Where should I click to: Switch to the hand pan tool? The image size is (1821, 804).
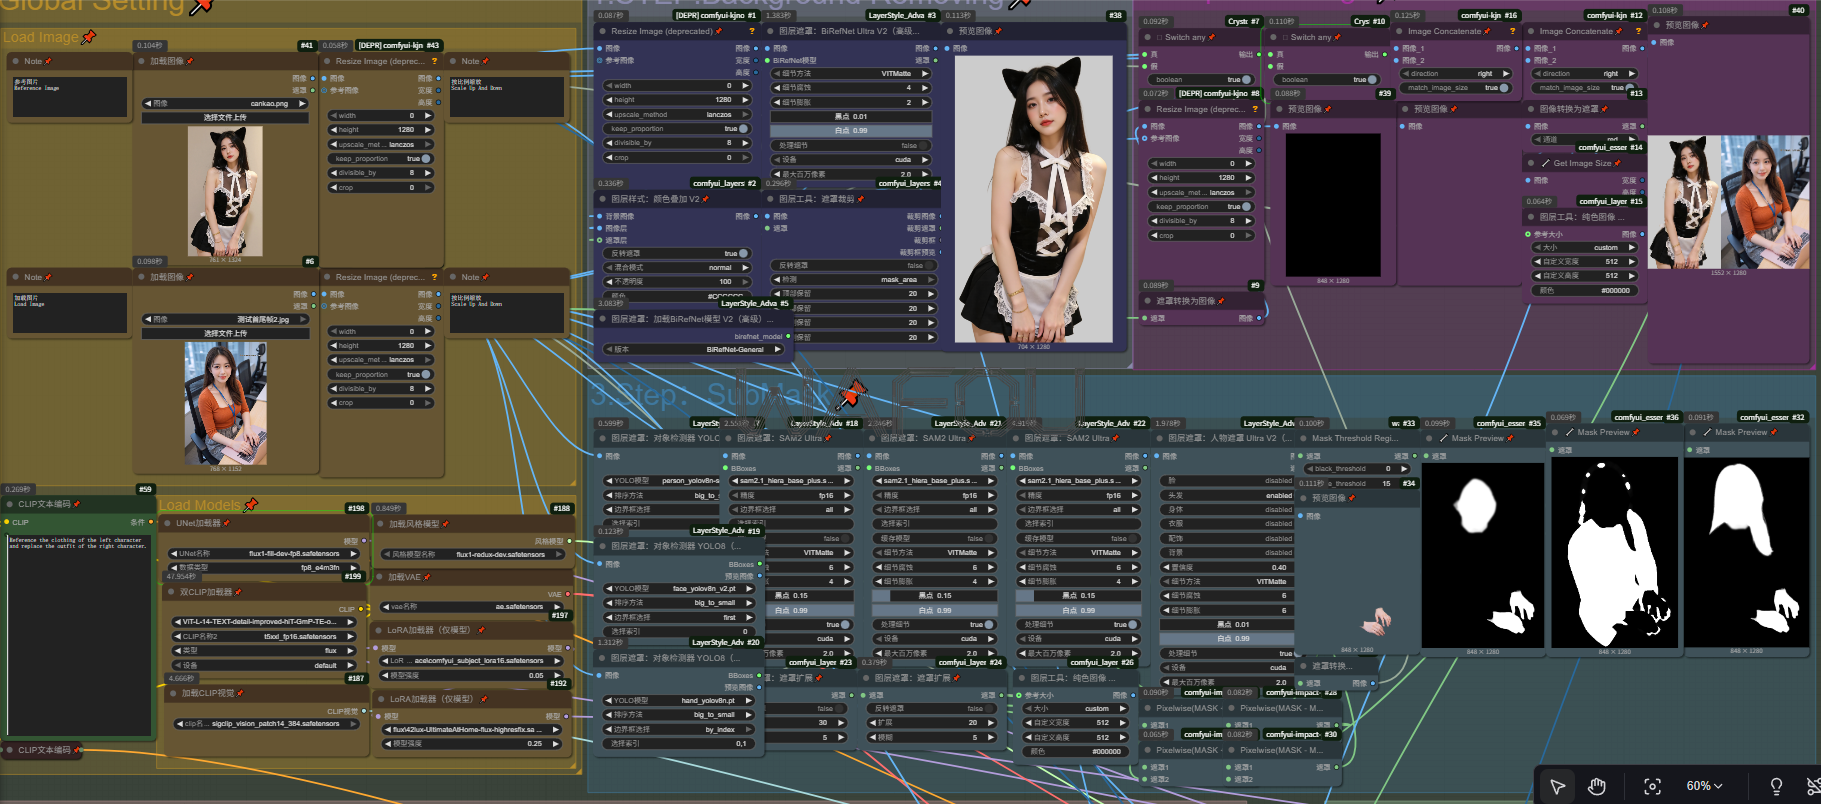[1597, 786]
